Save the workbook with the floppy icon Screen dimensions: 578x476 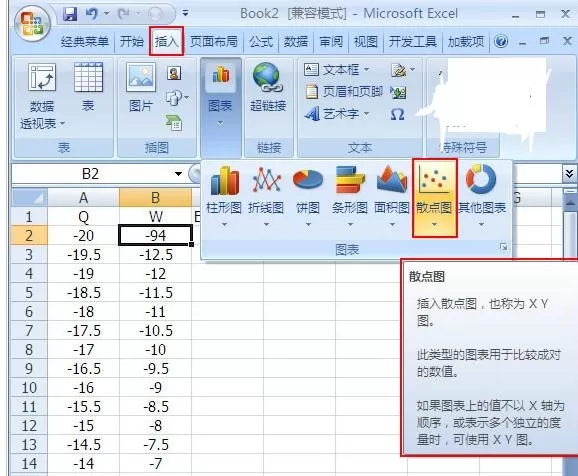point(69,14)
